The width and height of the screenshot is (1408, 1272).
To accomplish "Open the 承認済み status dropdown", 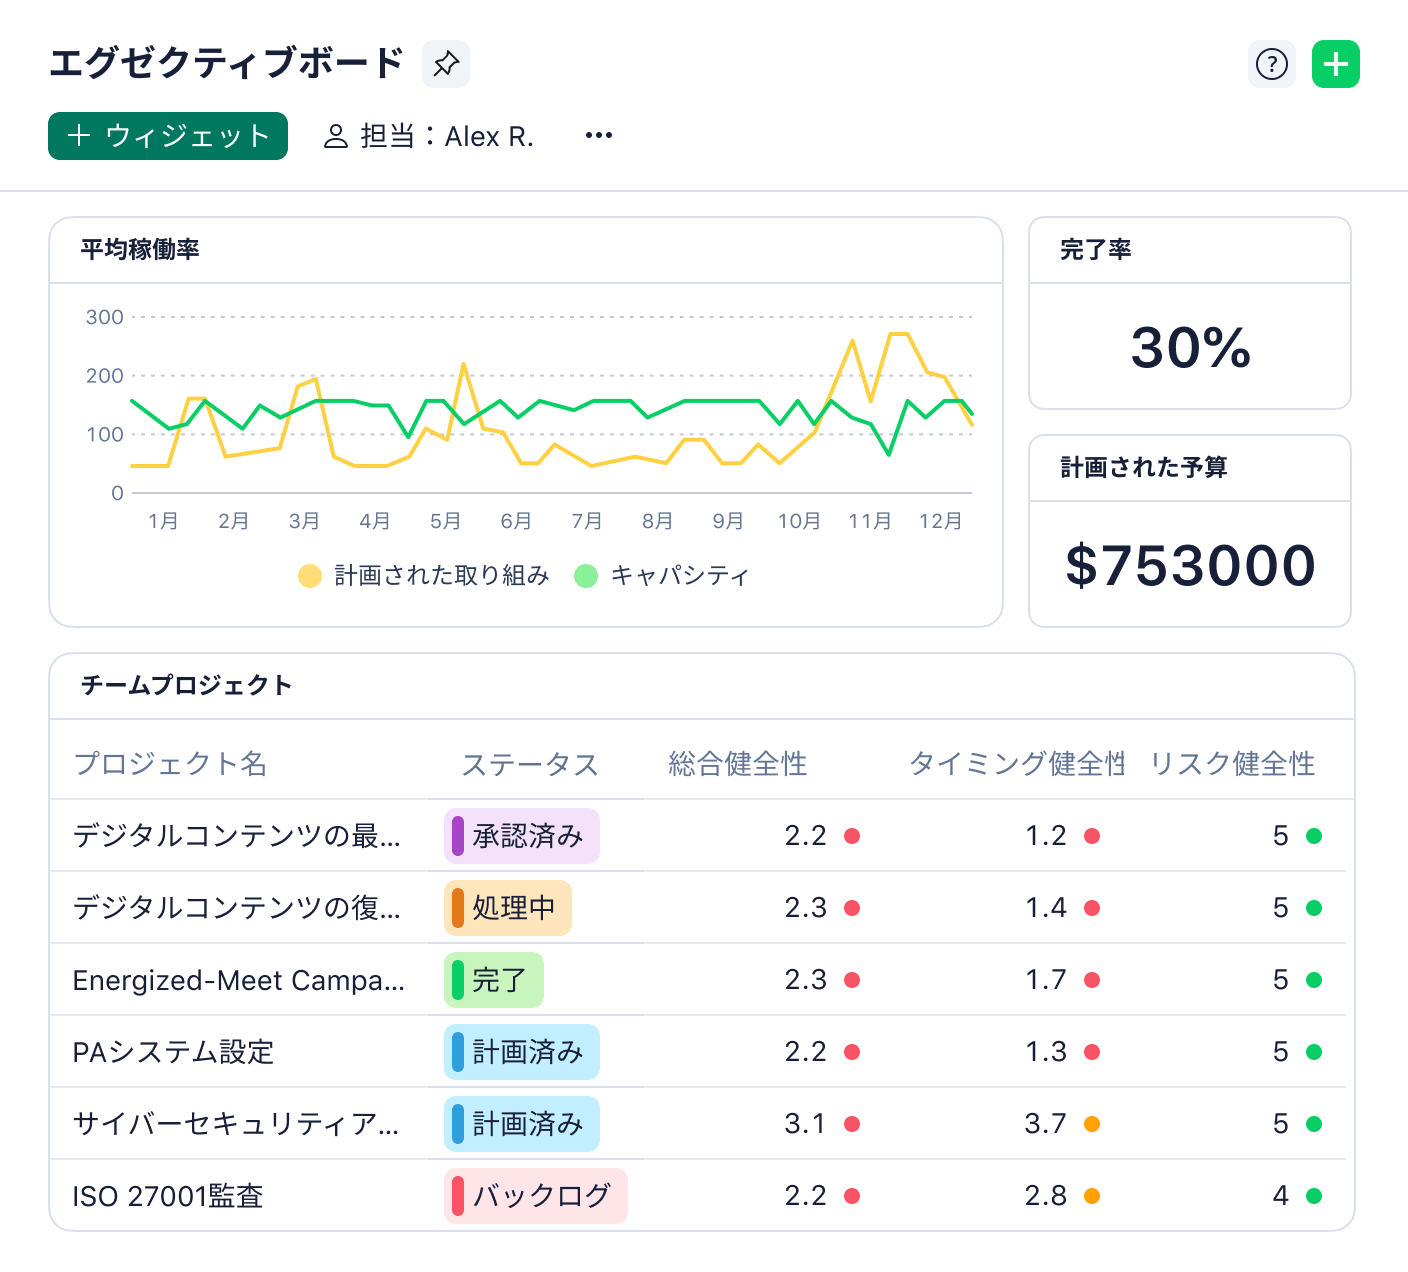I will click(521, 836).
